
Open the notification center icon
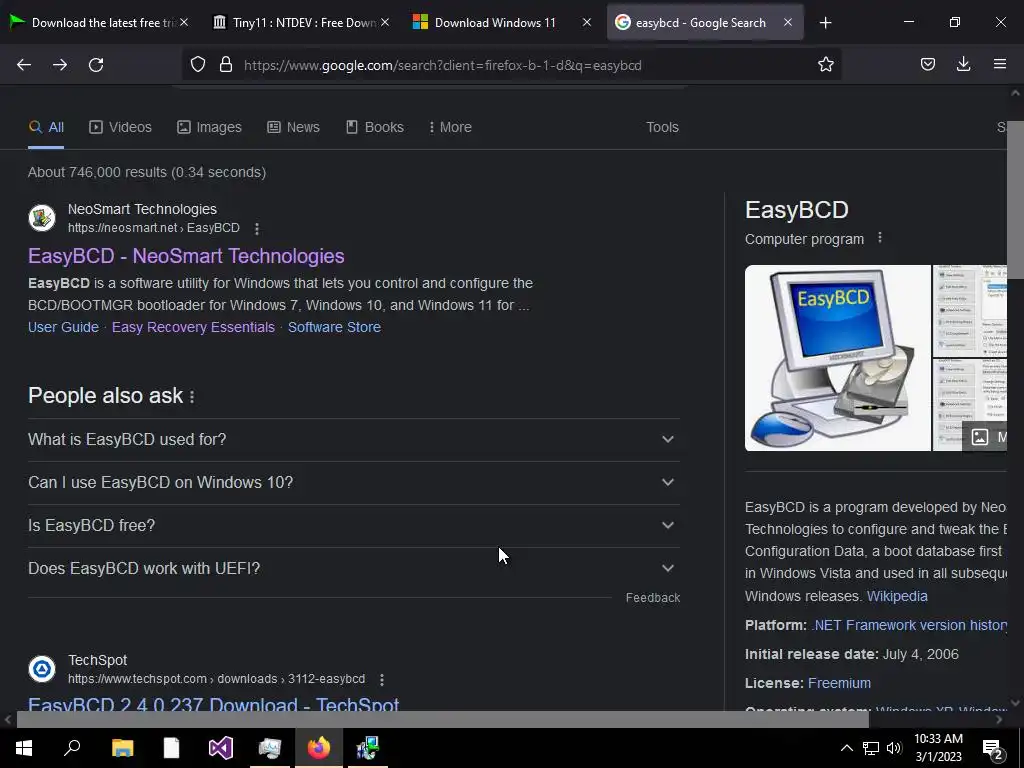click(993, 748)
